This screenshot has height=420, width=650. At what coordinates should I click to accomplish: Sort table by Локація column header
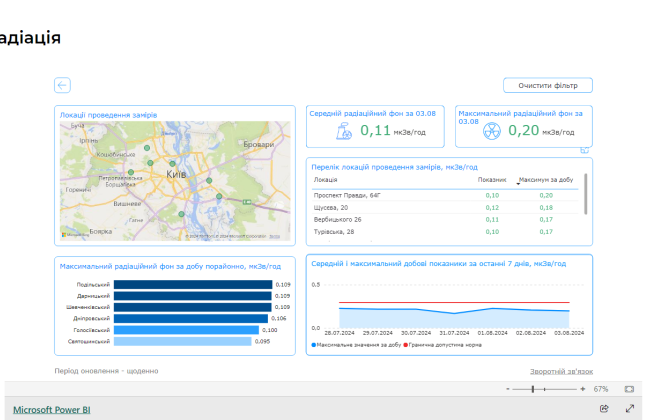tap(326, 180)
